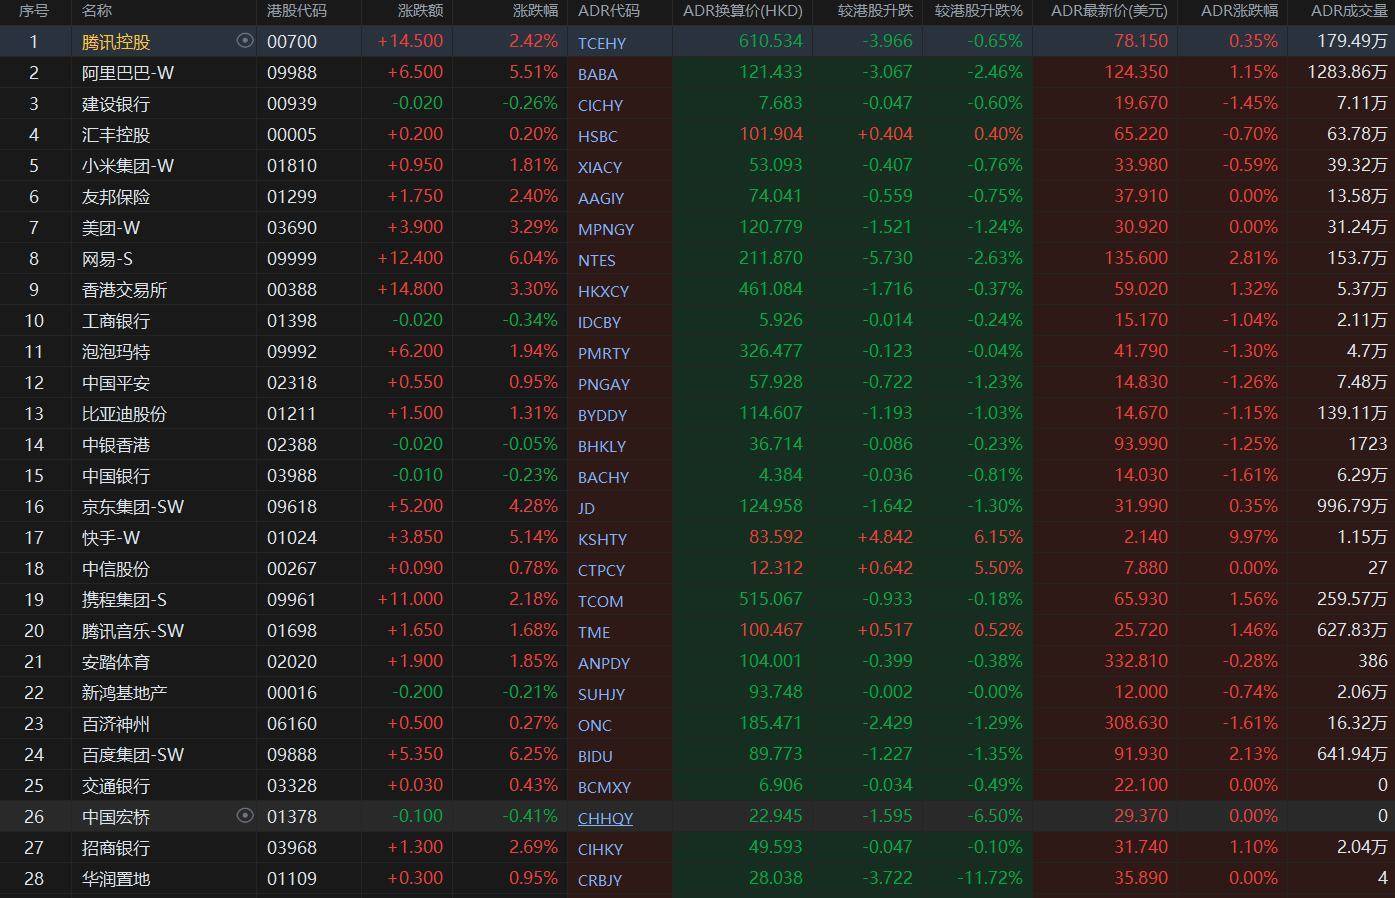Select the 小米集团-W row name
The height and width of the screenshot is (898, 1395).
(128, 166)
